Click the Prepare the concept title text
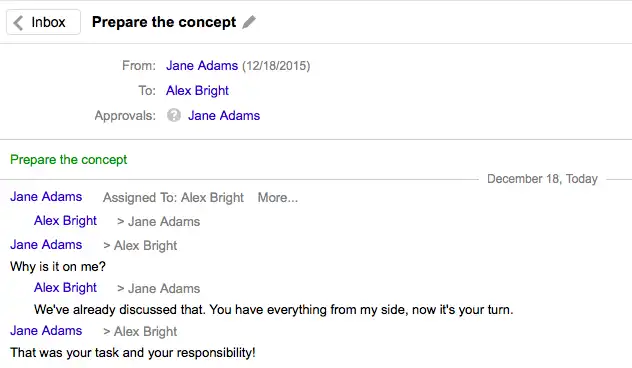Viewport: 632px width, 368px height. tap(164, 22)
